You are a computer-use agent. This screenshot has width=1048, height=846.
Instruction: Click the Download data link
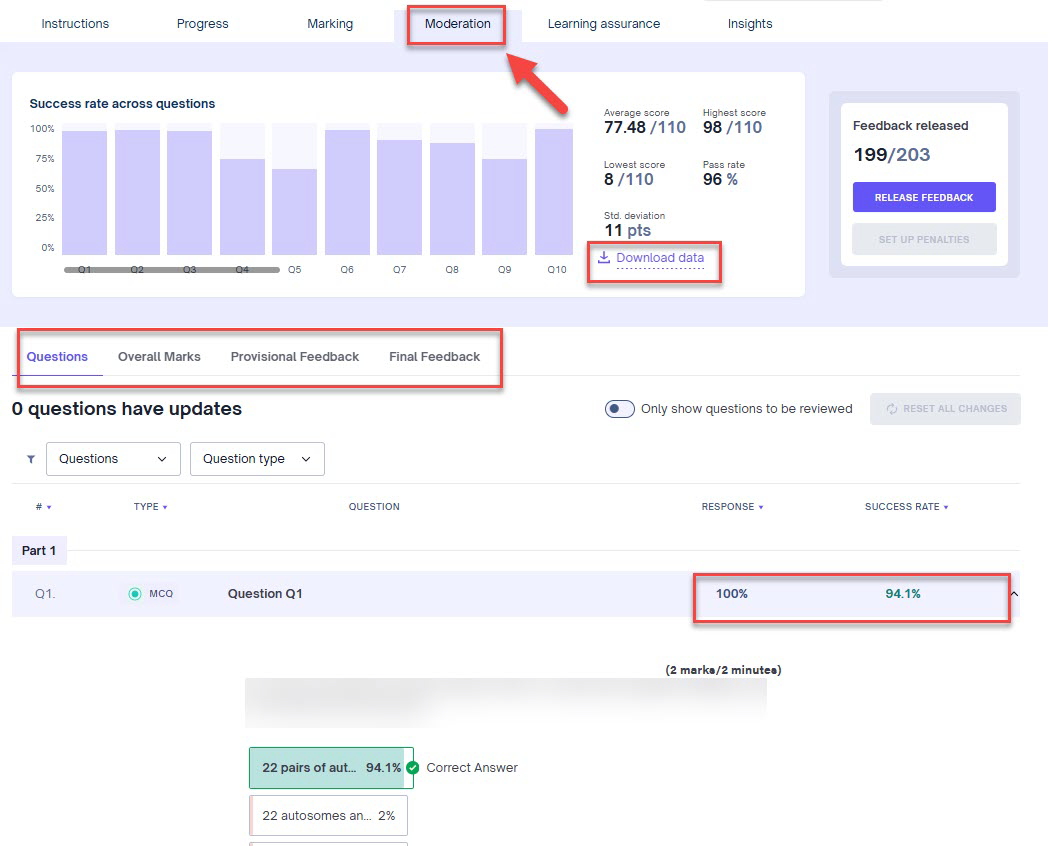pos(660,258)
